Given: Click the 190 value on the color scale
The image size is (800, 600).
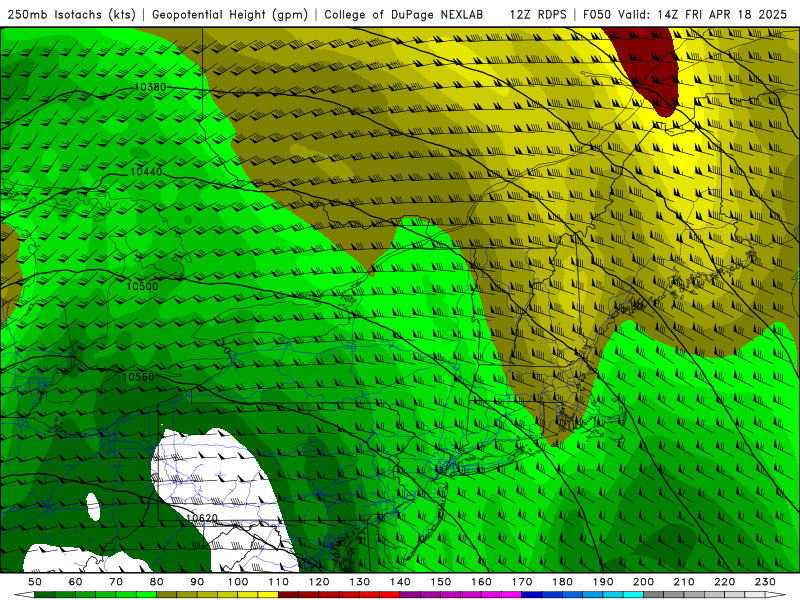Looking at the screenshot, I should pyautogui.click(x=603, y=582).
